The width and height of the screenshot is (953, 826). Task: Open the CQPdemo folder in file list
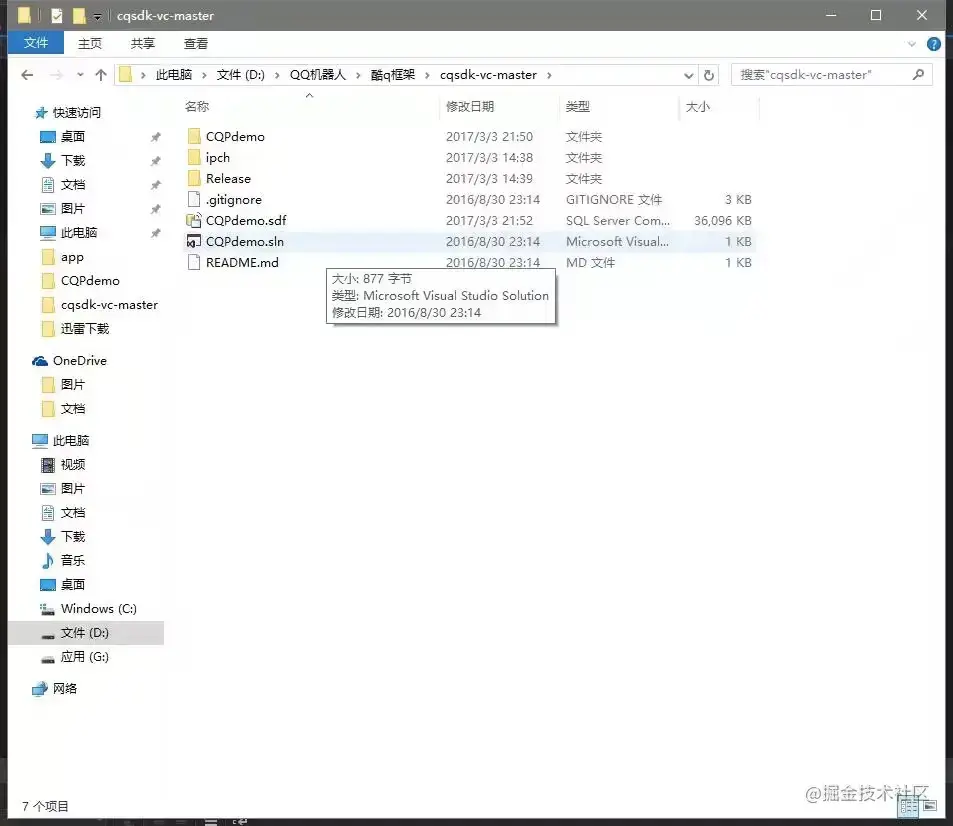(x=235, y=137)
